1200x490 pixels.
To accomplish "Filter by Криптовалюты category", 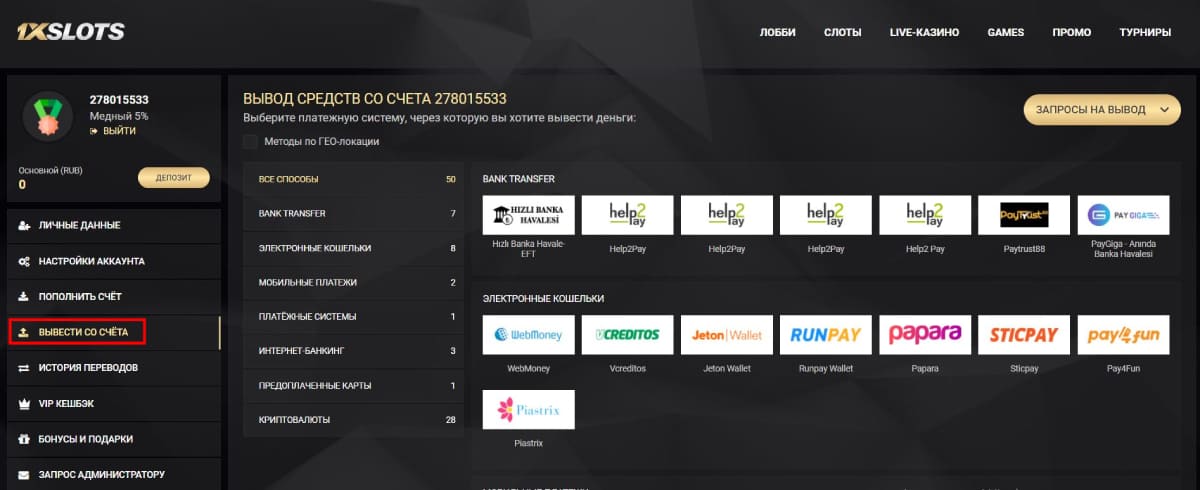I will pyautogui.click(x=353, y=420).
